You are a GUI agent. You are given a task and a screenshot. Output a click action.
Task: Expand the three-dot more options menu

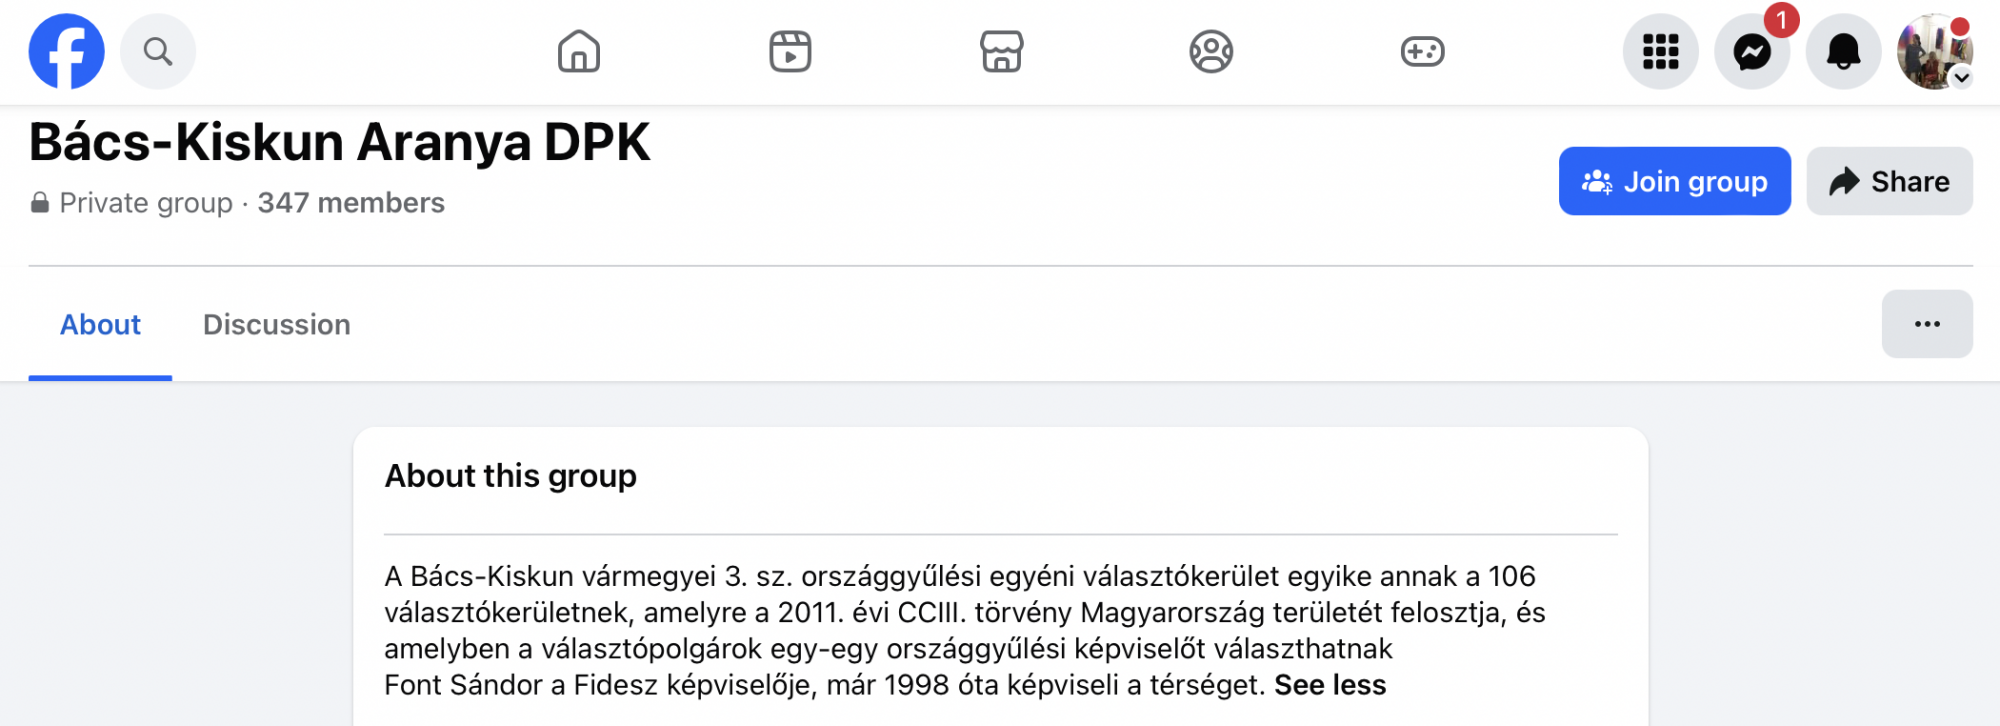point(1927,324)
